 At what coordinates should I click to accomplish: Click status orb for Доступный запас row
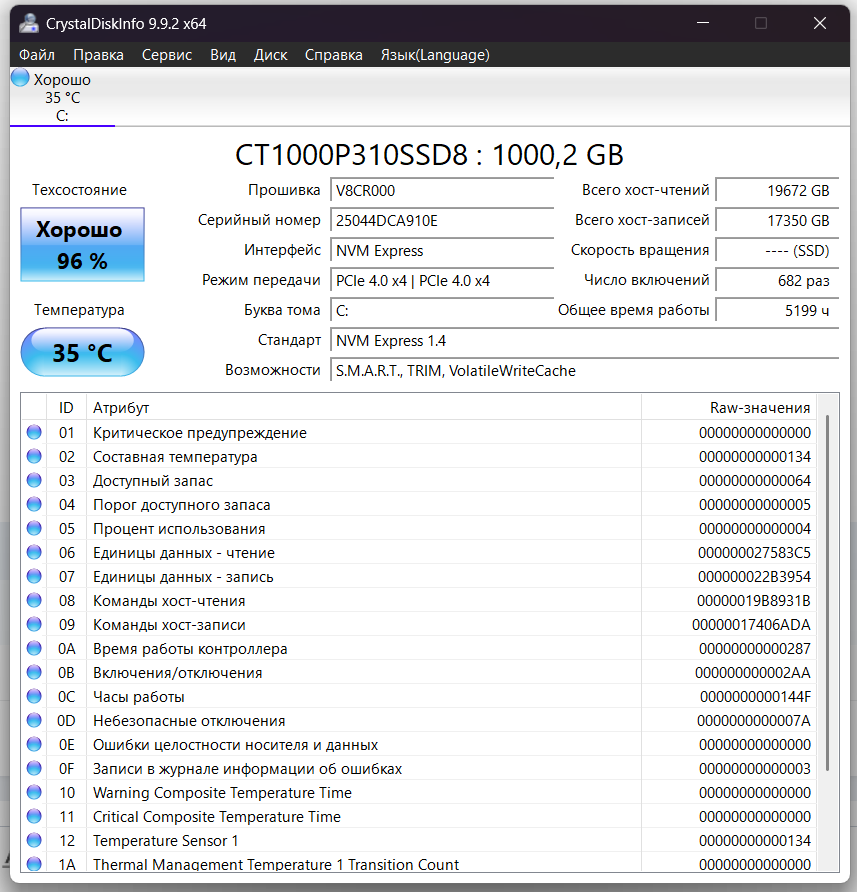[34, 480]
